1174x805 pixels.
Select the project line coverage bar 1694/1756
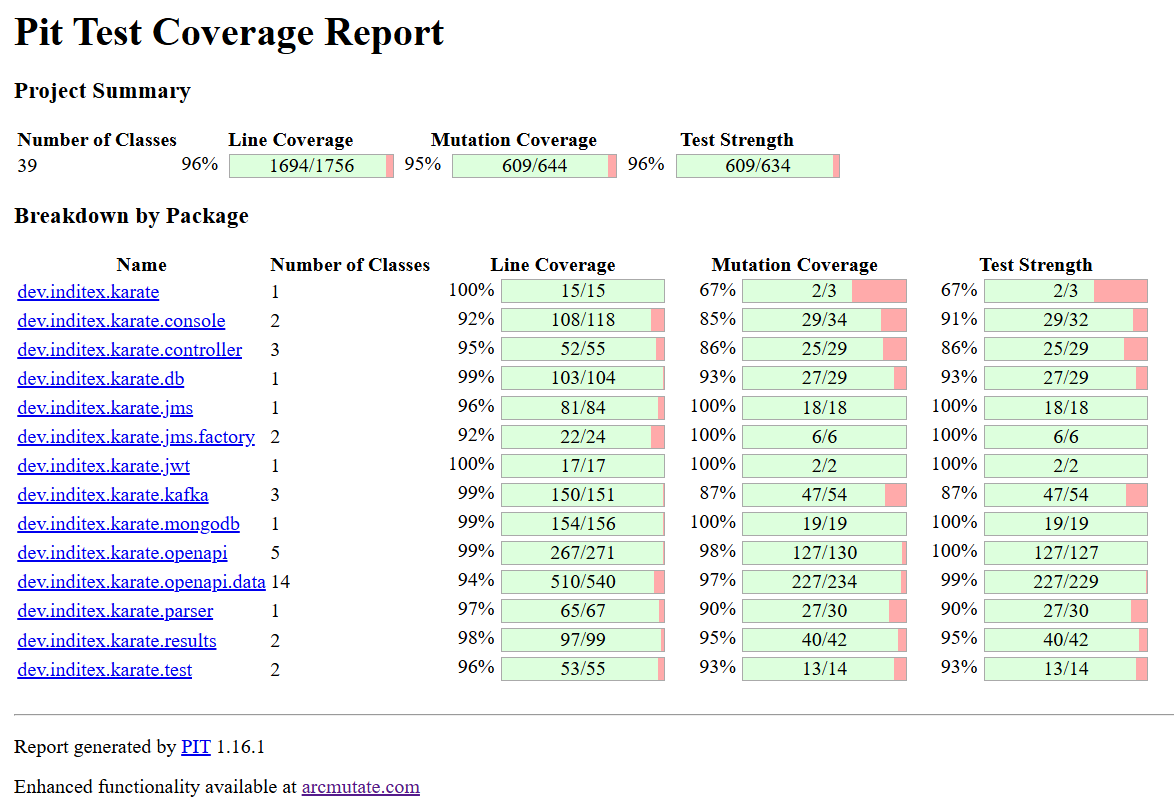(x=311, y=166)
